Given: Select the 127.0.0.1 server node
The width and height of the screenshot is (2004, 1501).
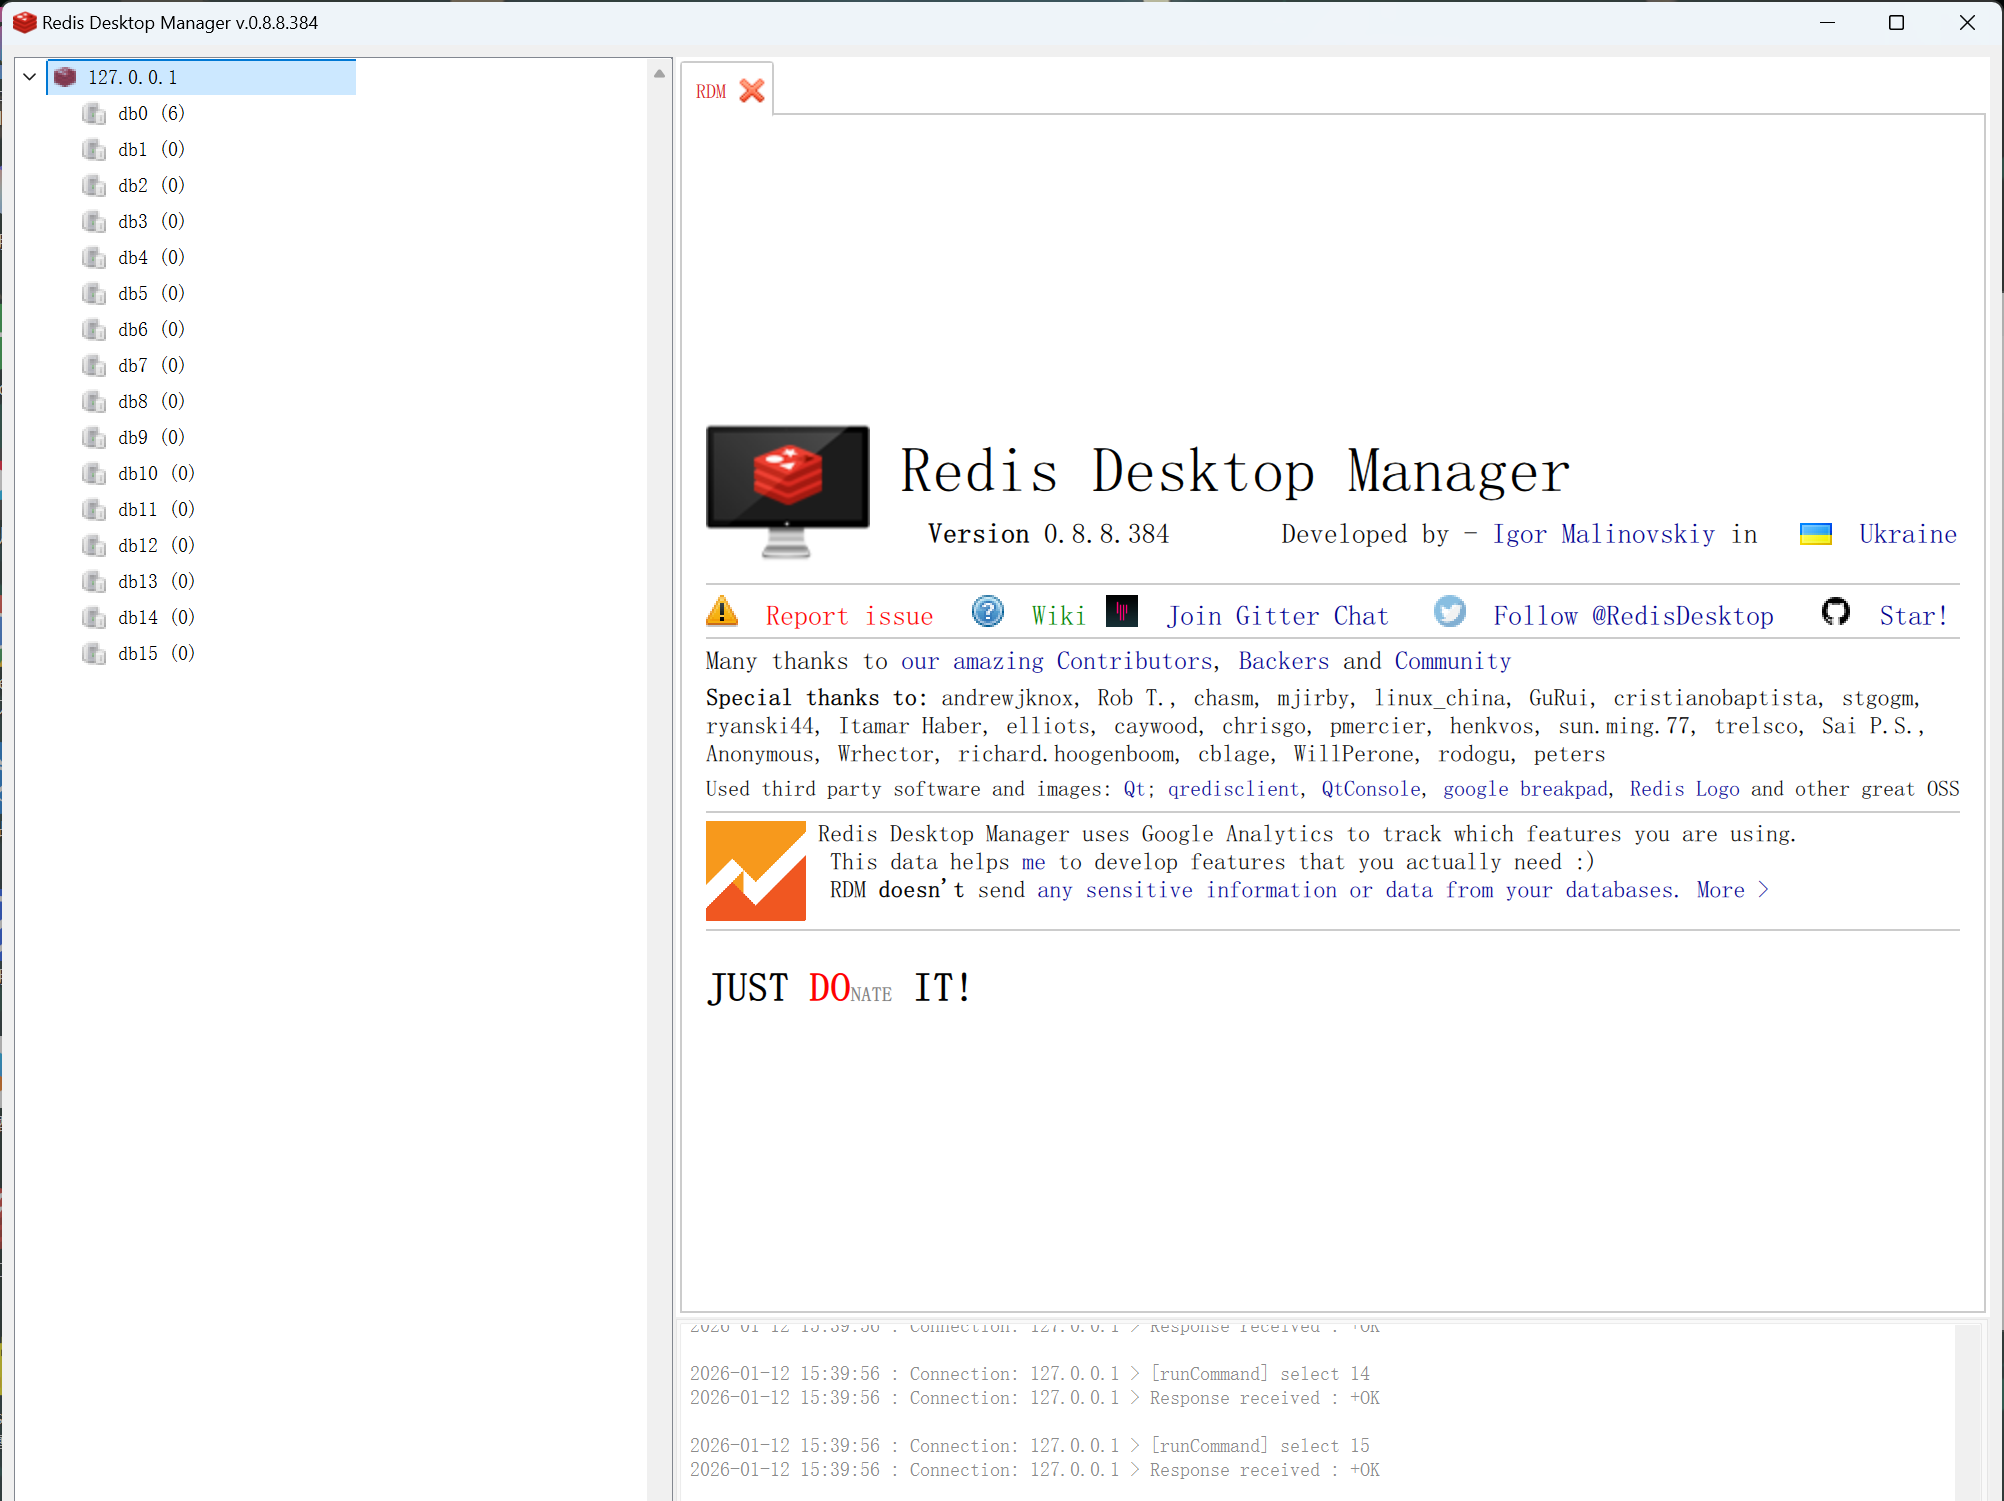Looking at the screenshot, I should [133, 77].
